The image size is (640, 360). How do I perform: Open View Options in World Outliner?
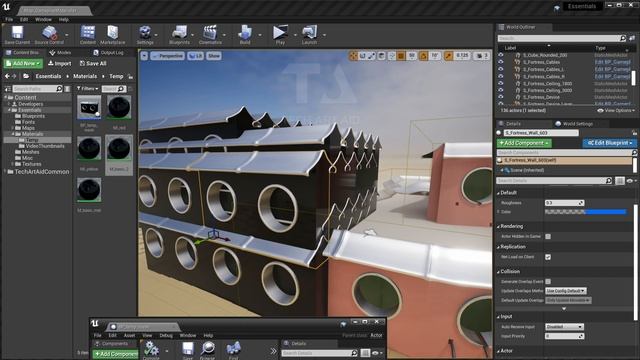click(616, 111)
